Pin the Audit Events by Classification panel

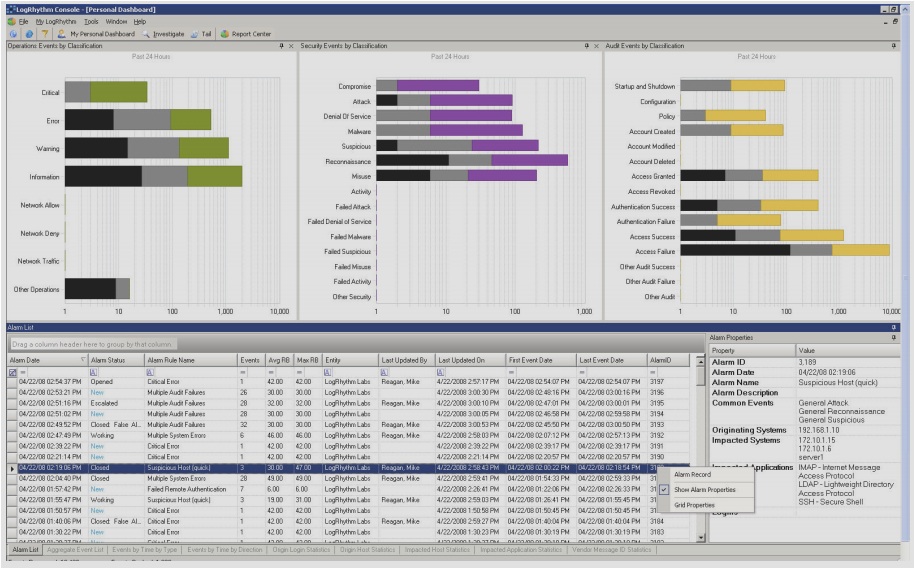tap(893, 46)
